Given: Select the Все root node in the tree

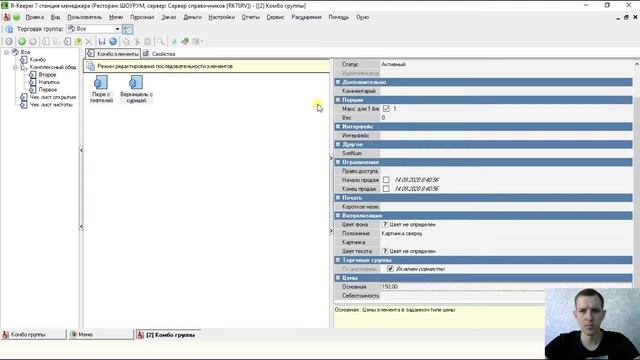Looking at the screenshot, I should (x=25, y=52).
